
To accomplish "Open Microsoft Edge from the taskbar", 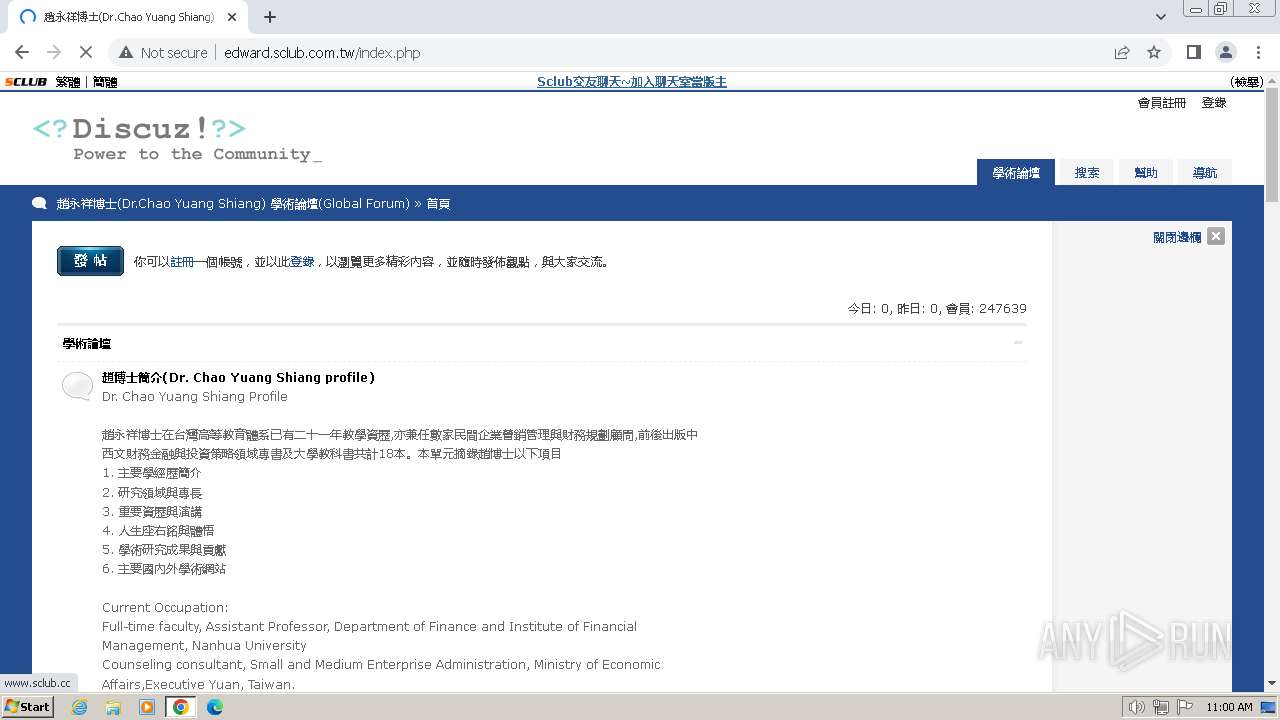I will tap(215, 707).
